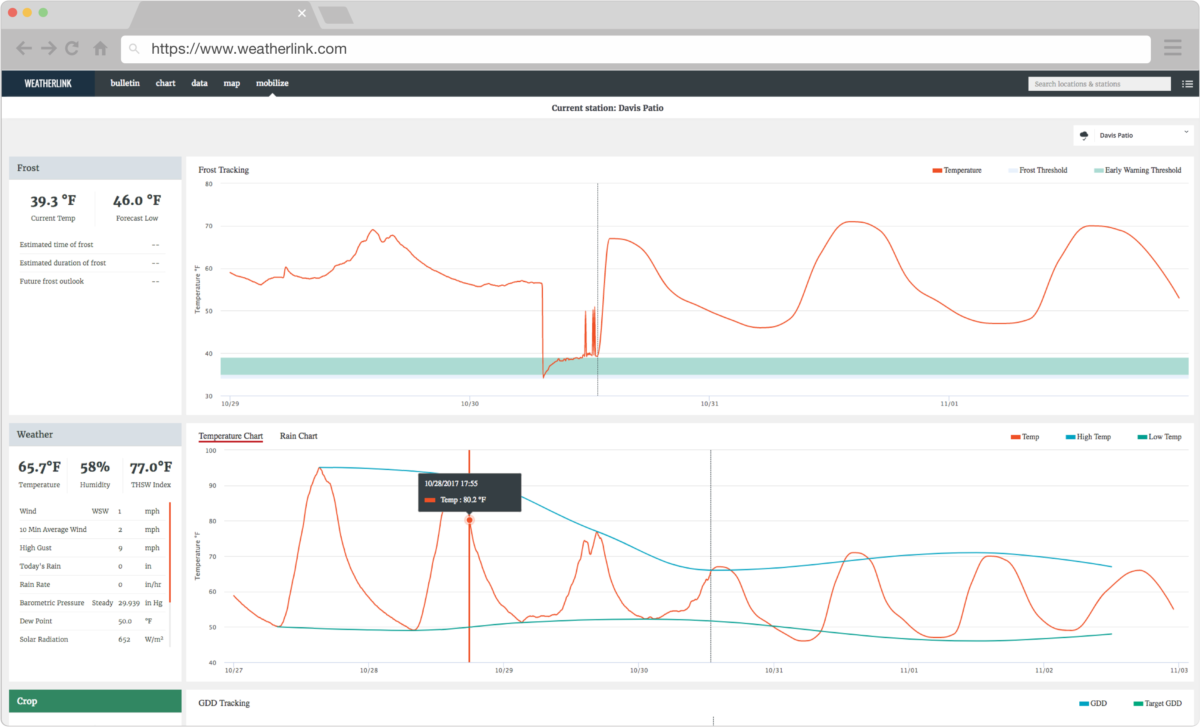
Task: Click the browser home icon
Action: click(99, 47)
